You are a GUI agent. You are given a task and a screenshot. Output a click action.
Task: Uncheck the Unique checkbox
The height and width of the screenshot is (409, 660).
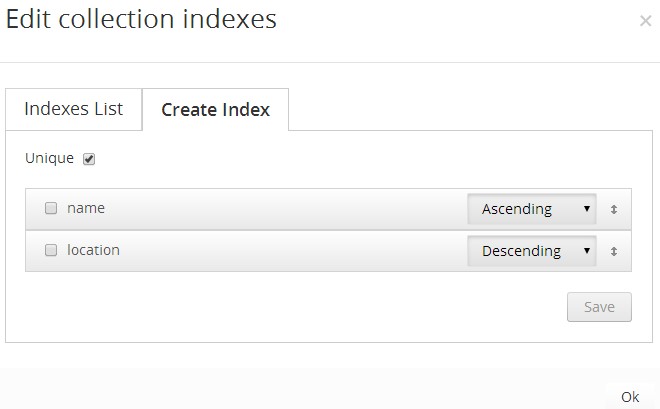coord(89,159)
